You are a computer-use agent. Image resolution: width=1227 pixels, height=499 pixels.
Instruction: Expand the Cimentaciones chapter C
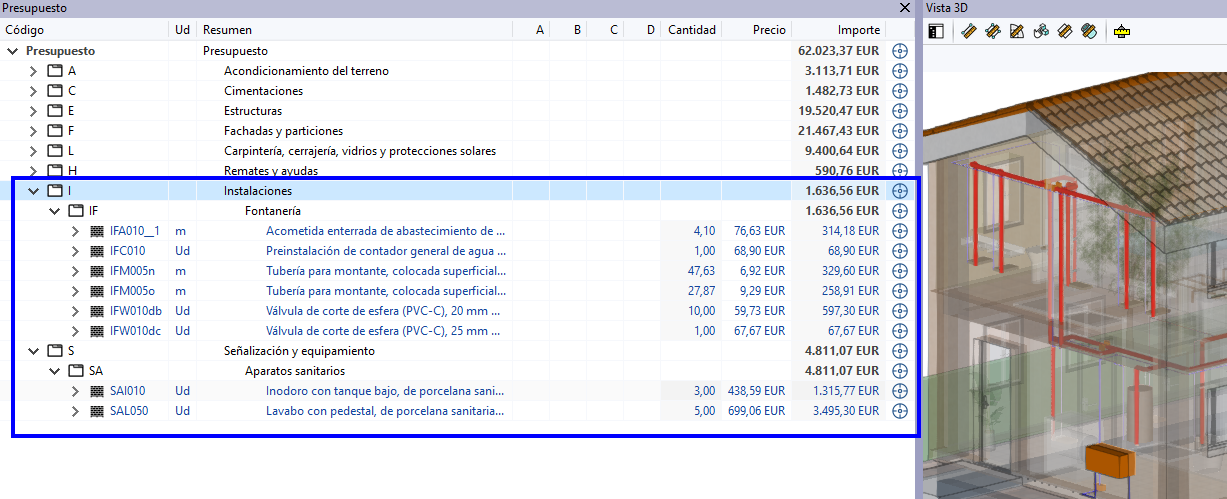click(x=33, y=91)
